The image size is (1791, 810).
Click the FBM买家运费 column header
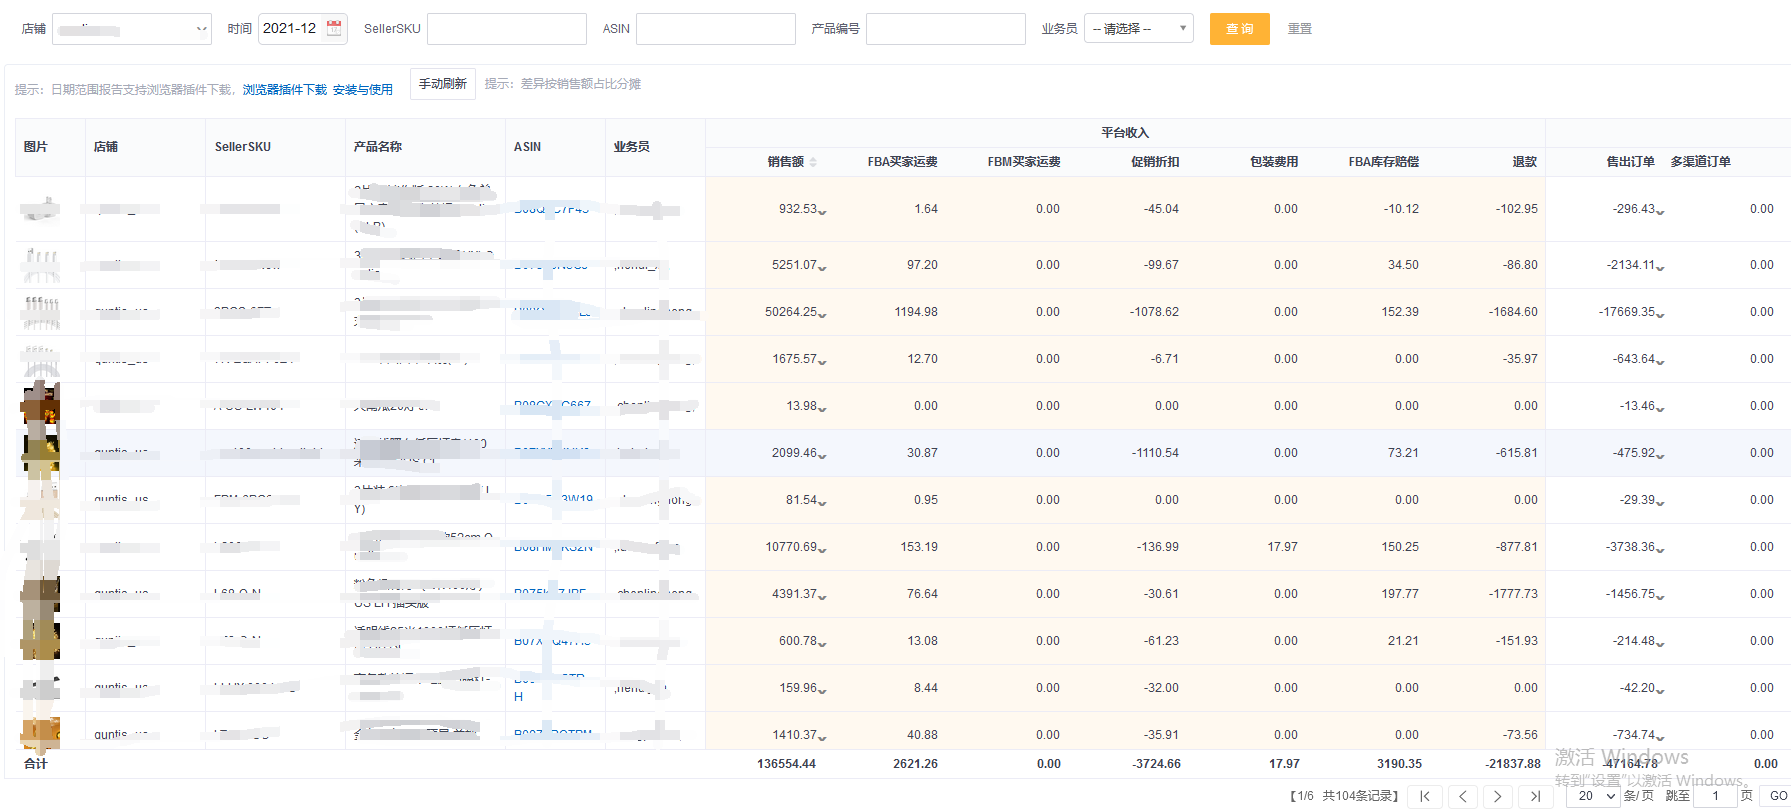pos(1024,162)
